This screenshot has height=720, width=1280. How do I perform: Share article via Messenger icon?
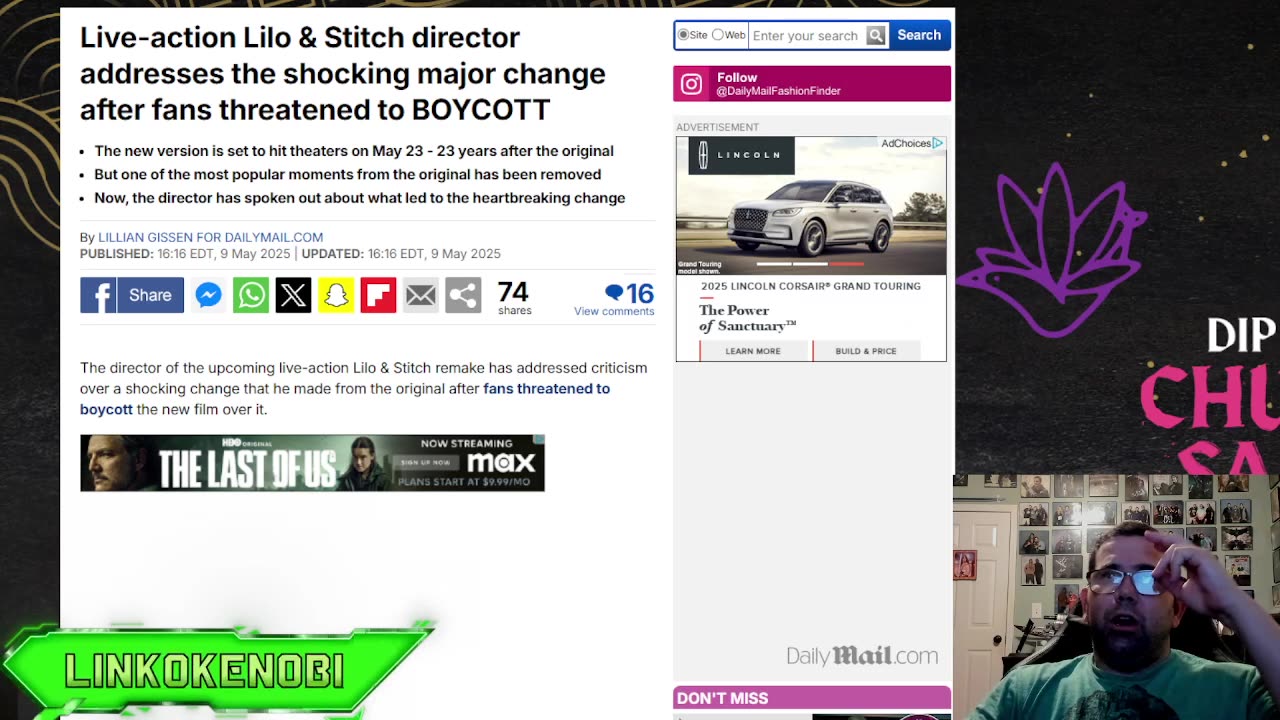pyautogui.click(x=208, y=295)
